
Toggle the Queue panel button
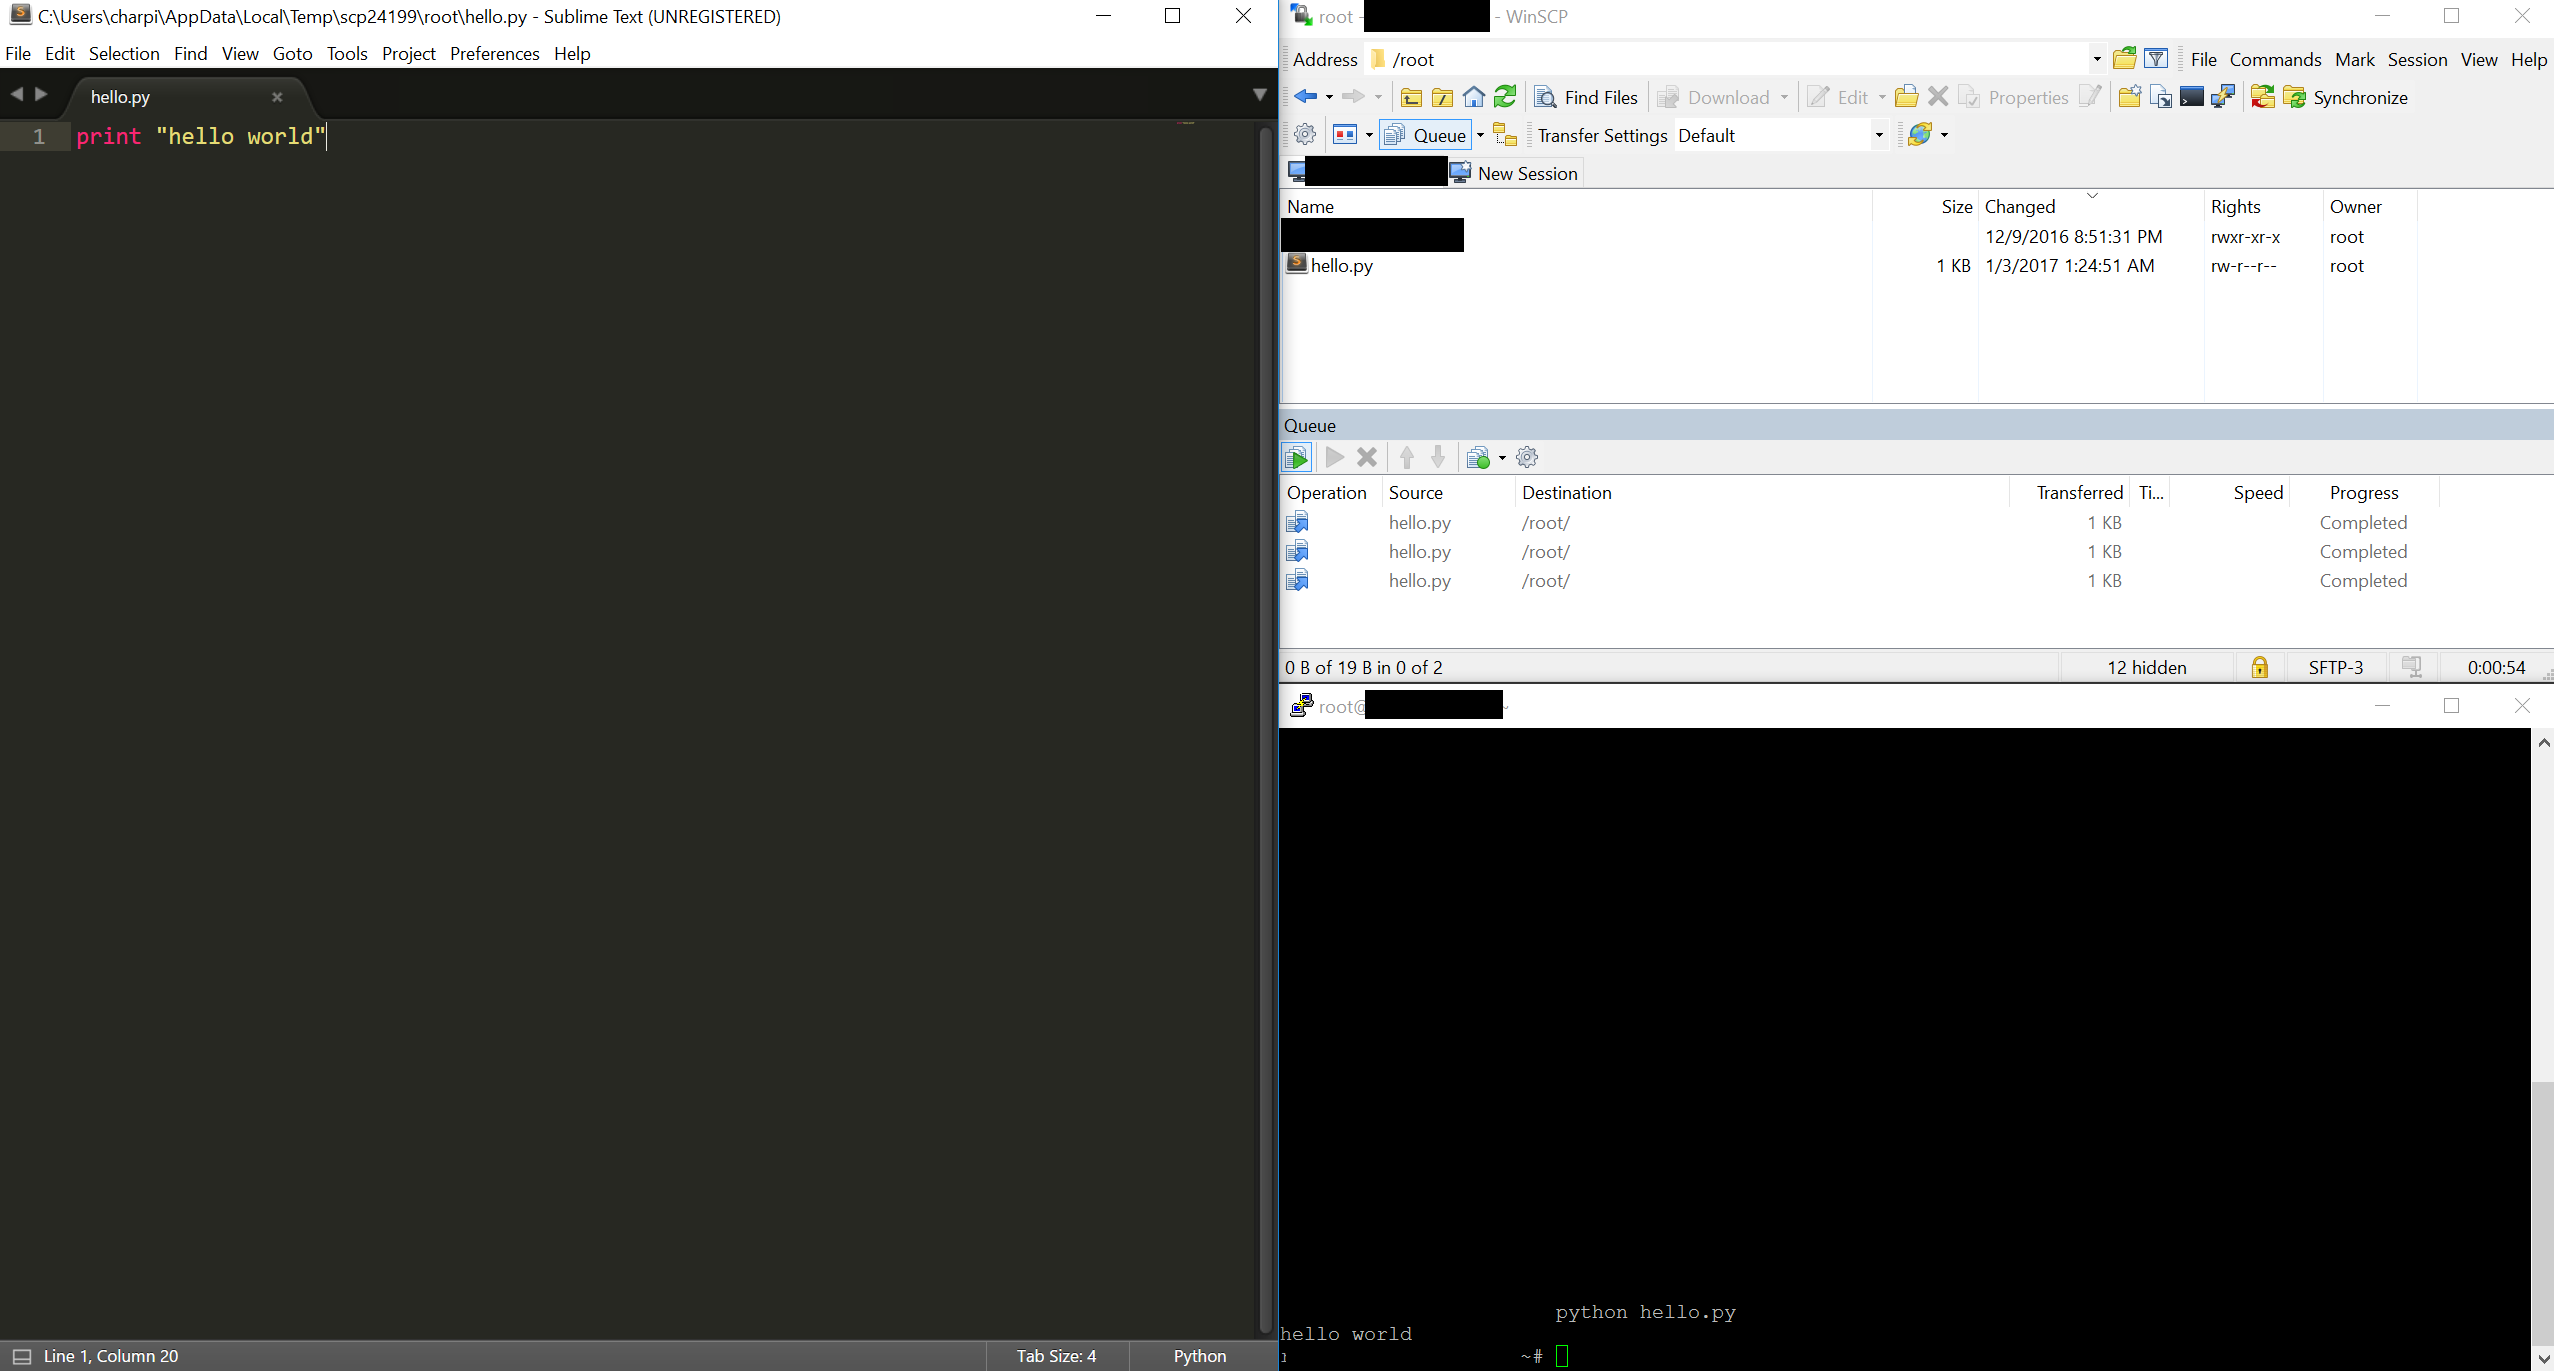pyautogui.click(x=1425, y=135)
